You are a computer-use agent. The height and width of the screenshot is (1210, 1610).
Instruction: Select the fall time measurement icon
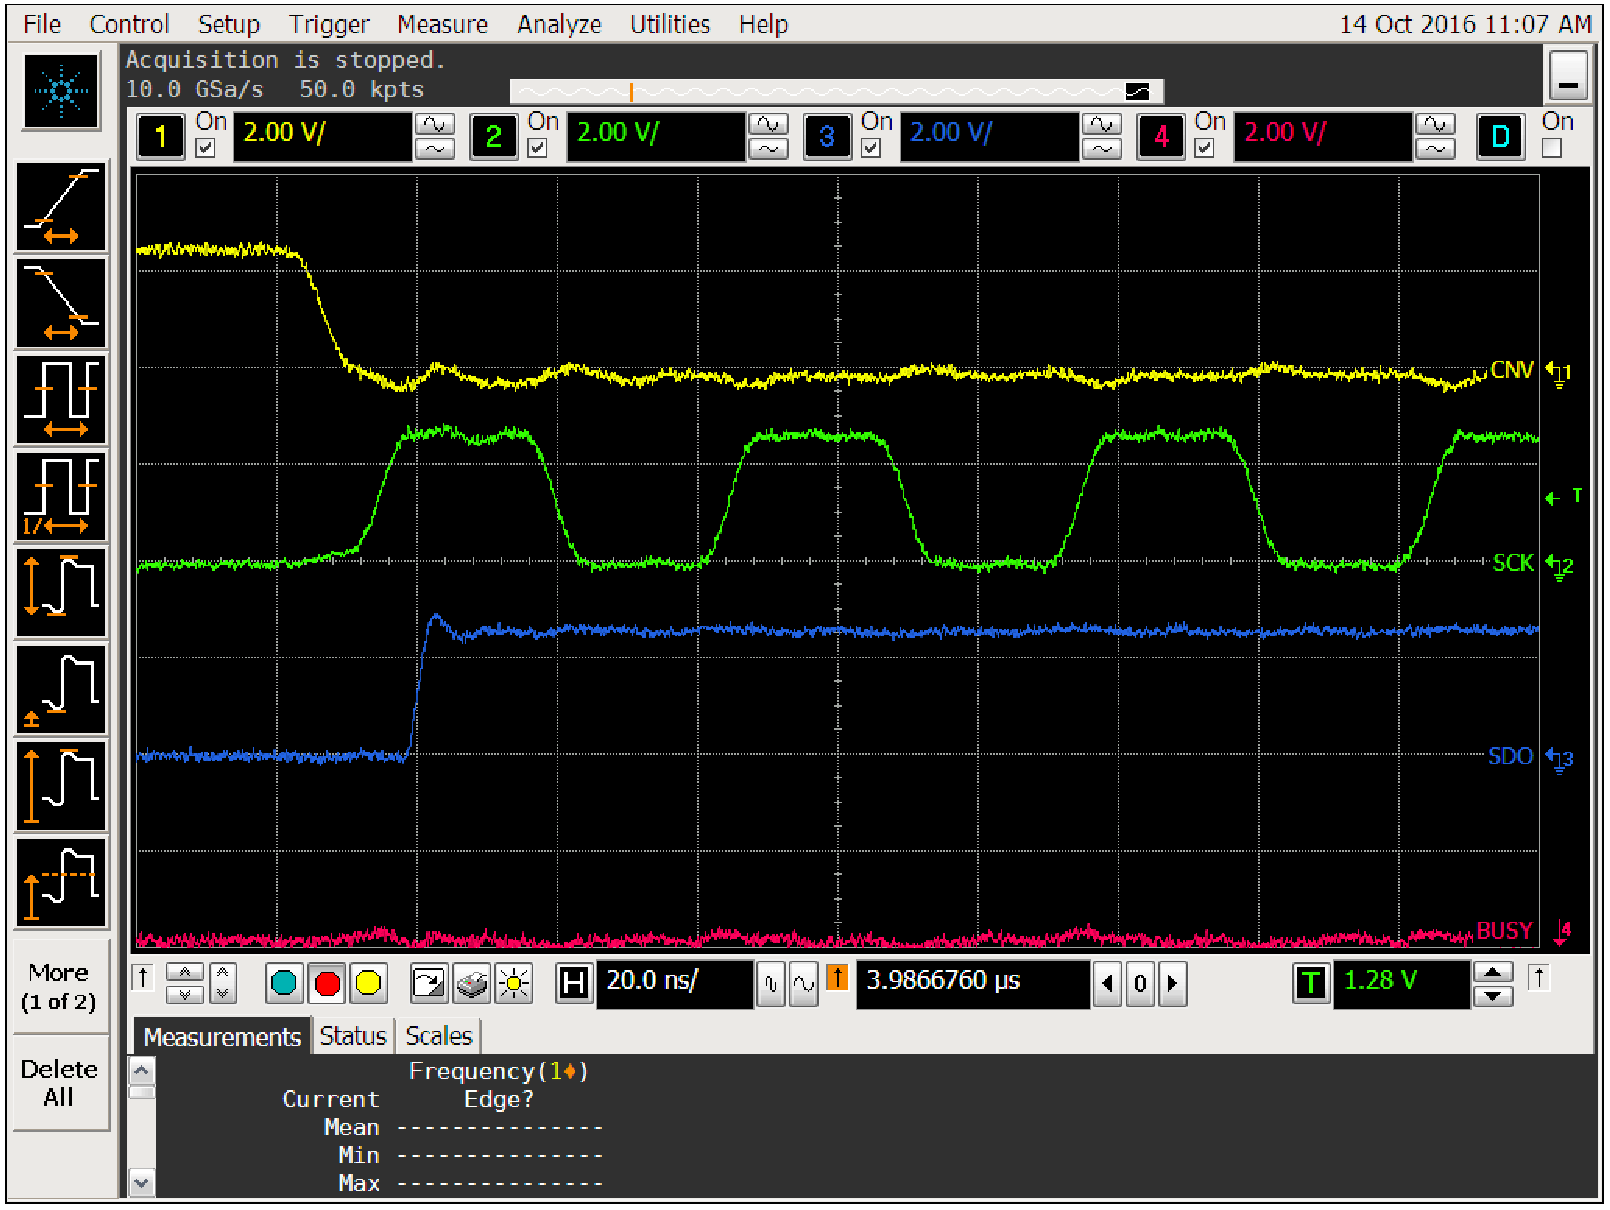pos(61,304)
